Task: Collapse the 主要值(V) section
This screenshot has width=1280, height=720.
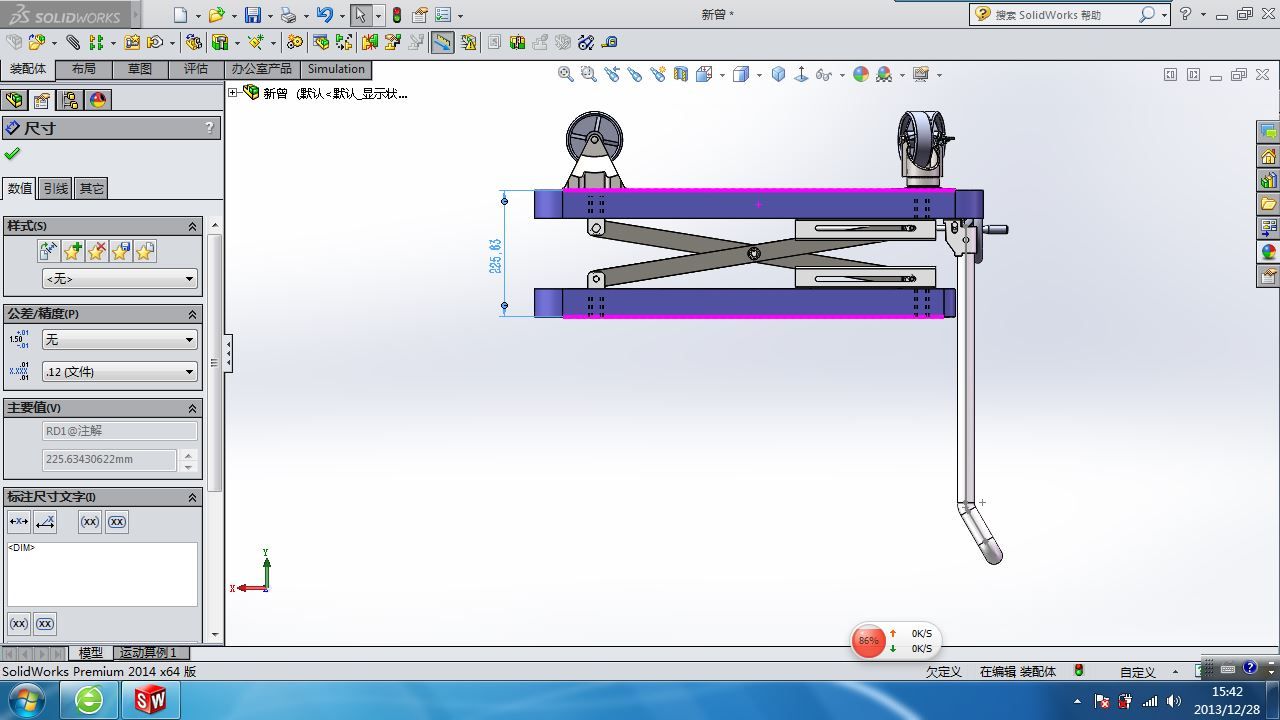Action: (x=192, y=408)
